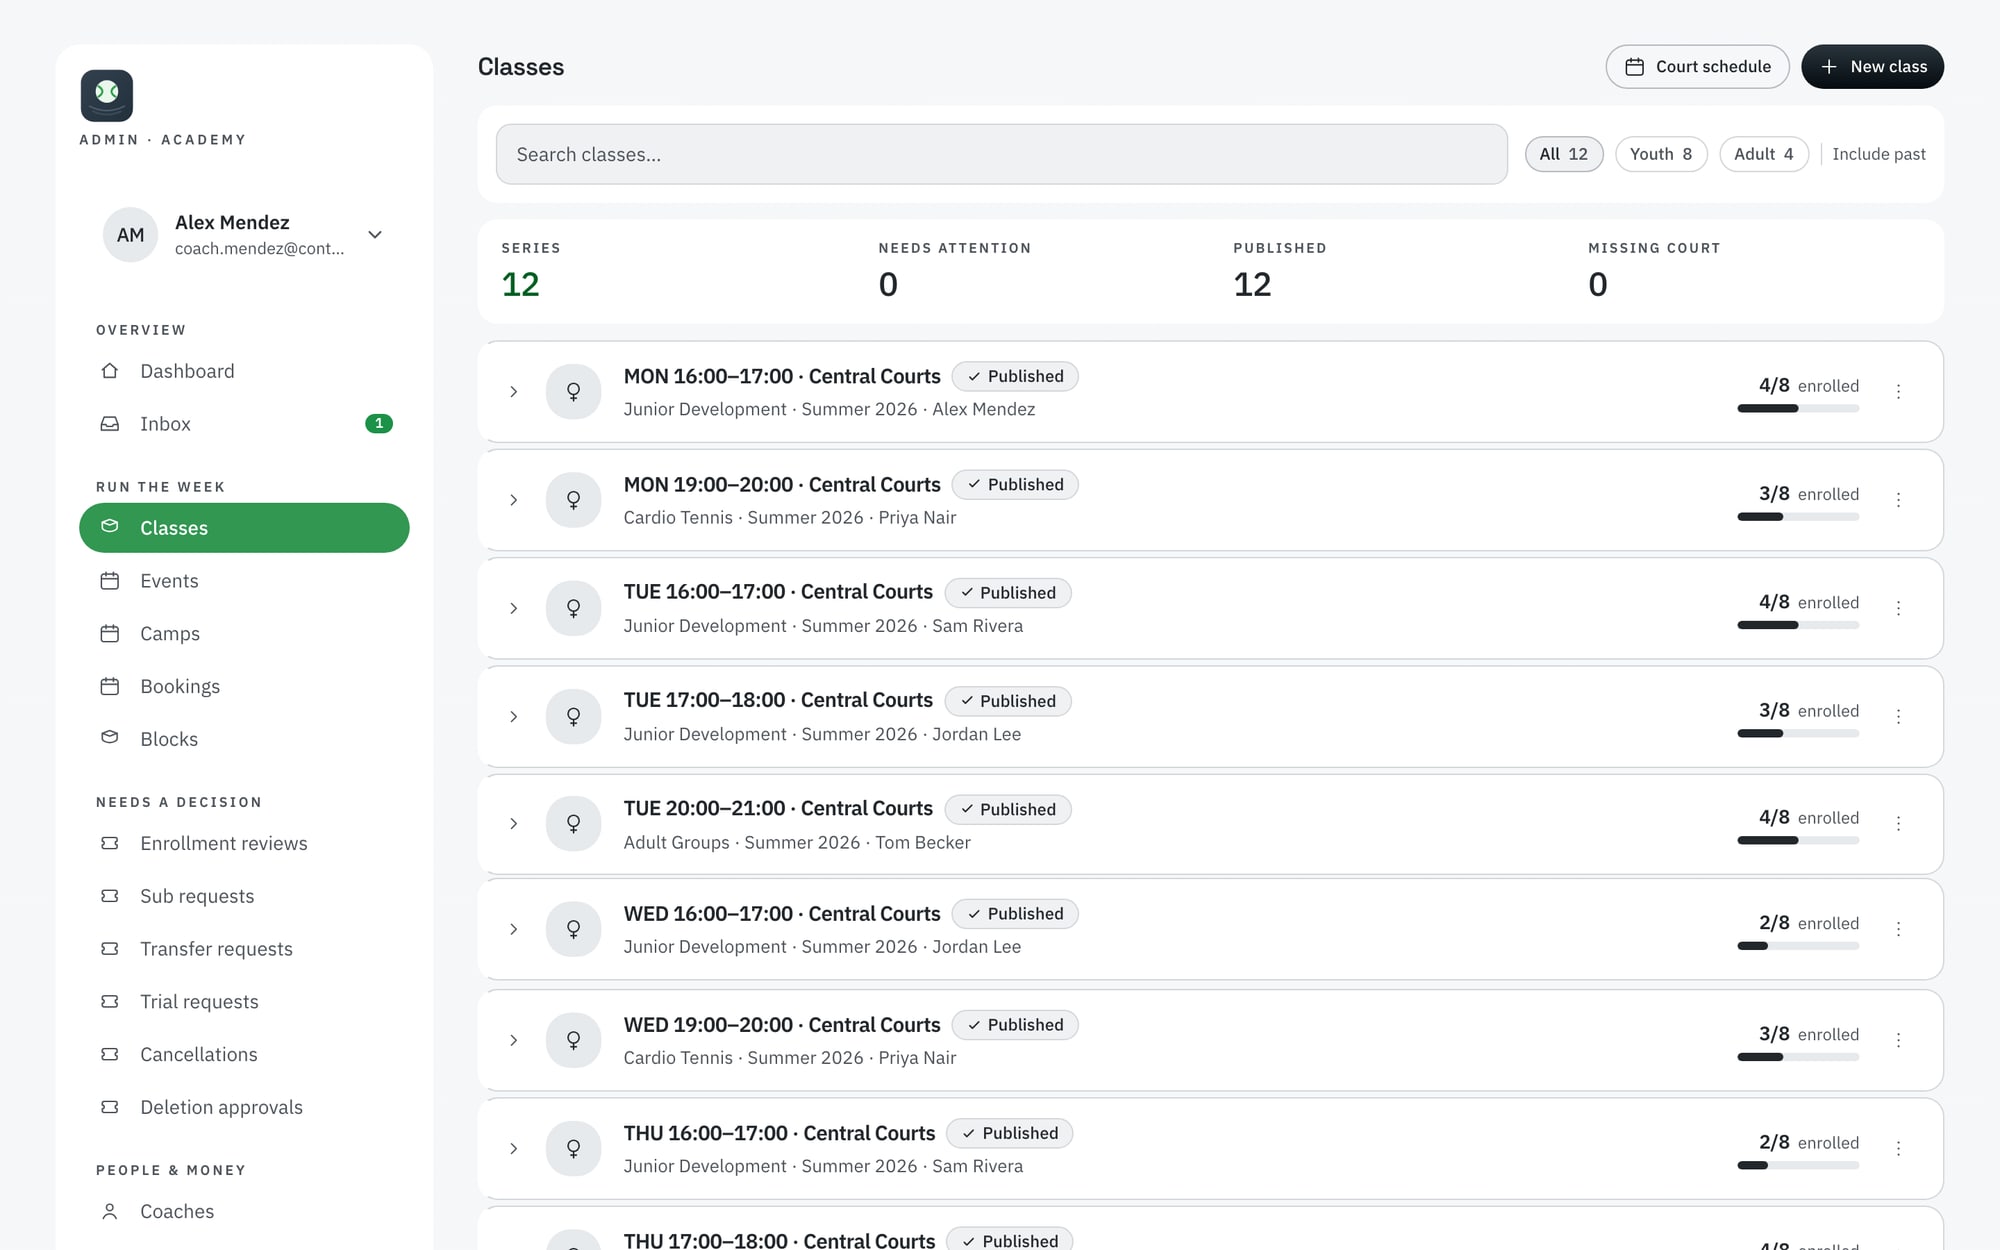Open kebab menu for TUE 20:00–21:00 class
This screenshot has width=2000, height=1250.
(x=1898, y=823)
